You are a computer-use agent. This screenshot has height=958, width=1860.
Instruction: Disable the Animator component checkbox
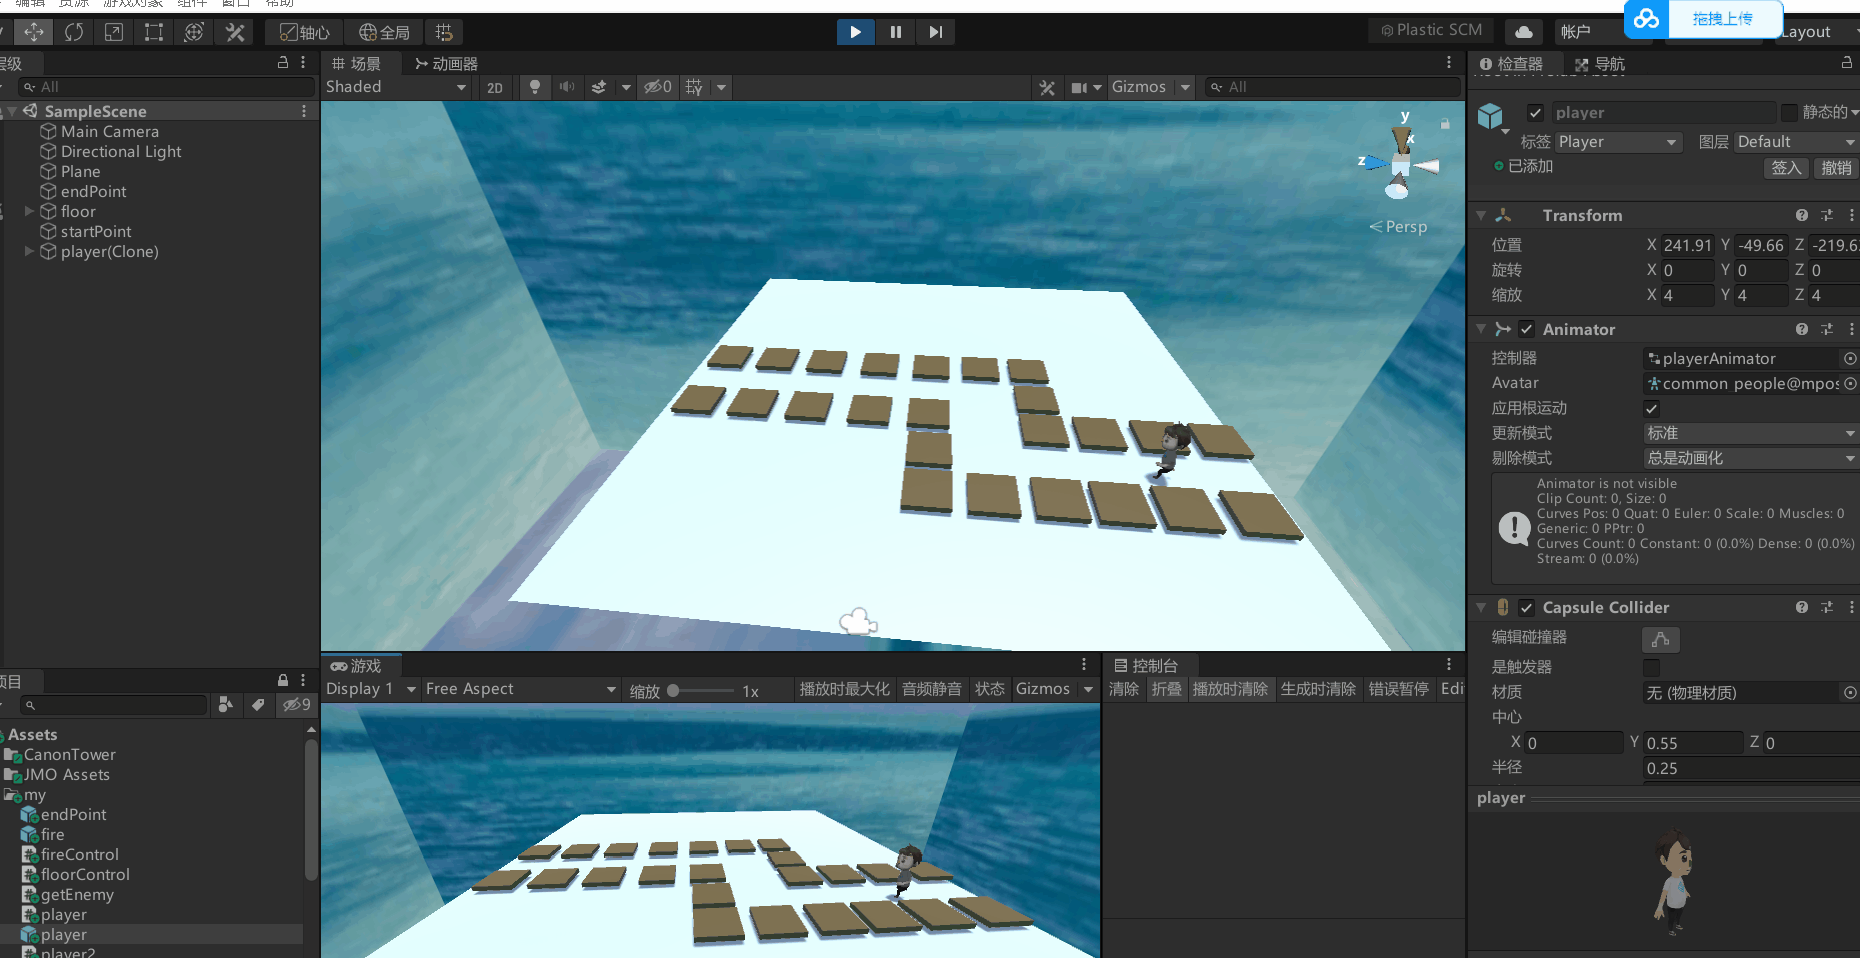[x=1526, y=329]
